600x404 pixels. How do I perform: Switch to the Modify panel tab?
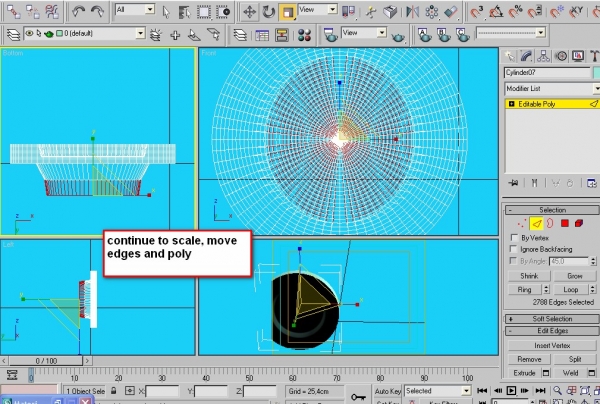(x=526, y=56)
